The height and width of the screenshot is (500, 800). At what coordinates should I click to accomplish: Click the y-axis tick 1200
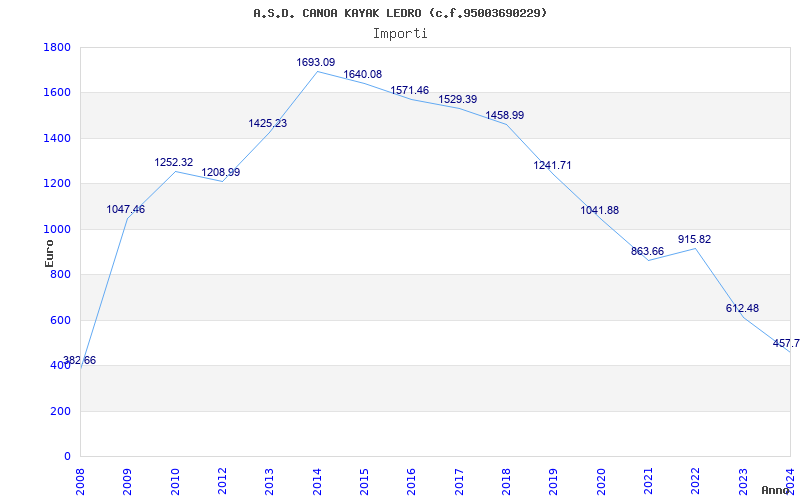click(x=57, y=184)
